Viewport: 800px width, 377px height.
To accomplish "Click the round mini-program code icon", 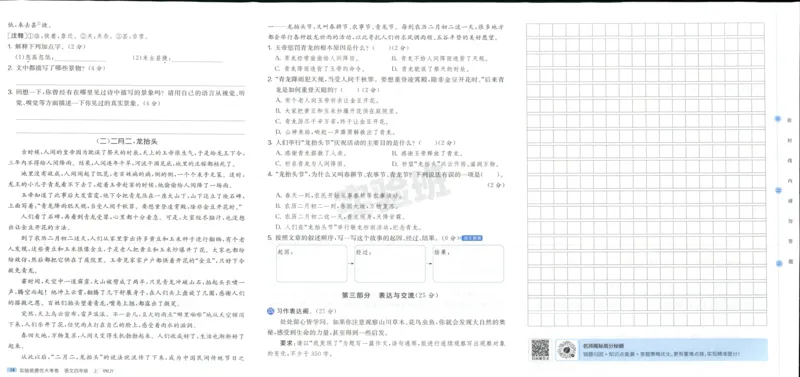I will [566, 349].
